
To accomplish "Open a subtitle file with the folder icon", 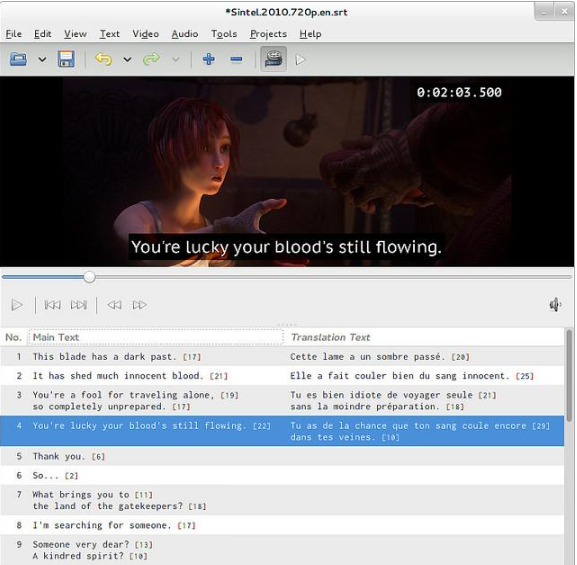I will point(18,59).
